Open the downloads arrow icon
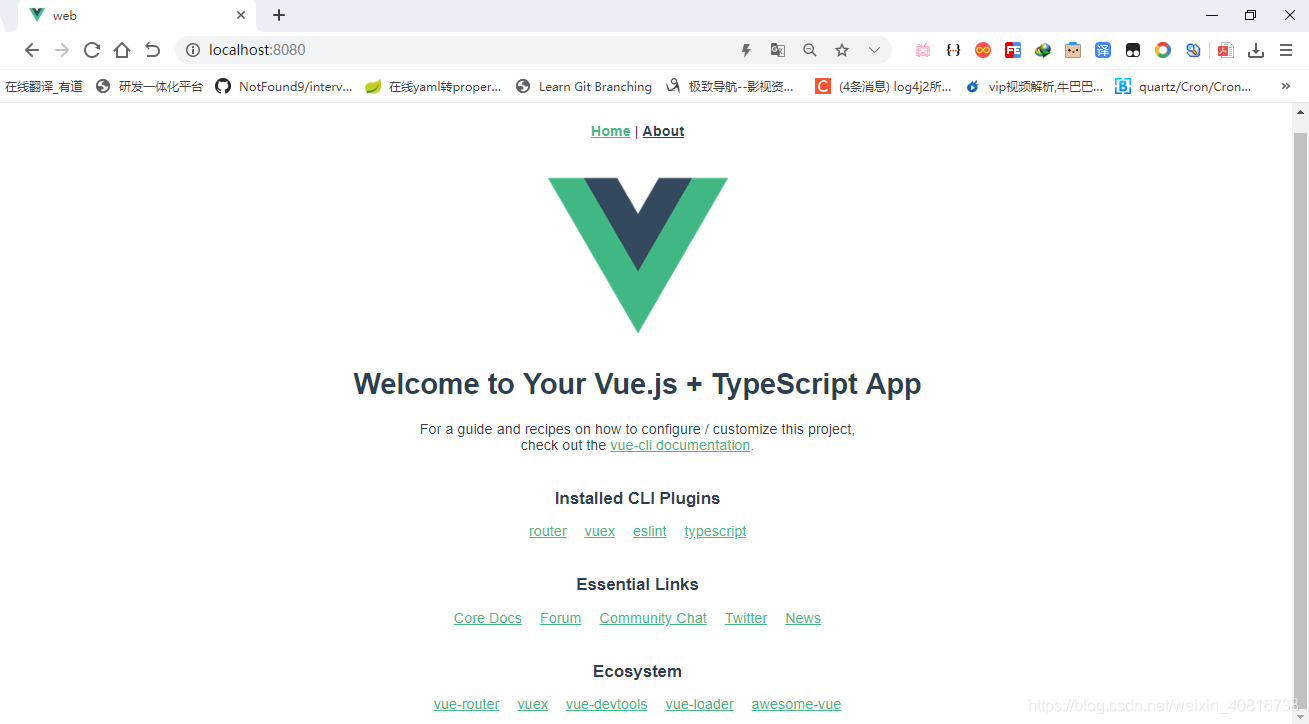The height and width of the screenshot is (724, 1309). [1257, 50]
